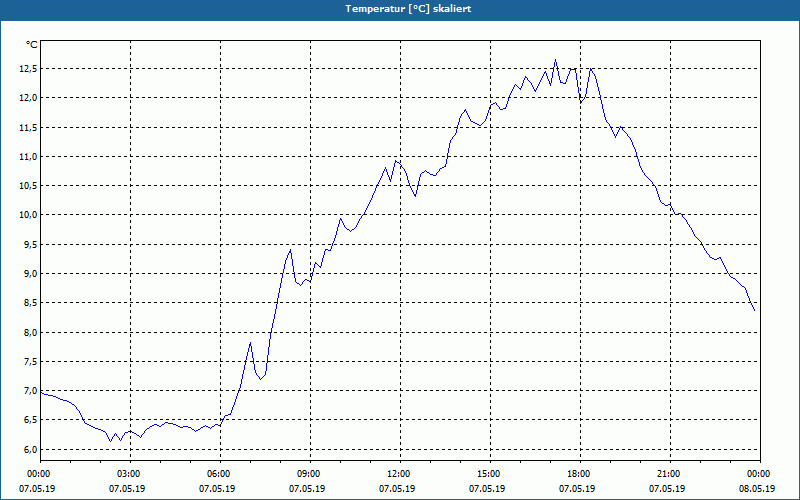Select the 07.05.19 date under 18:00
The width and height of the screenshot is (800, 500).
click(x=577, y=489)
